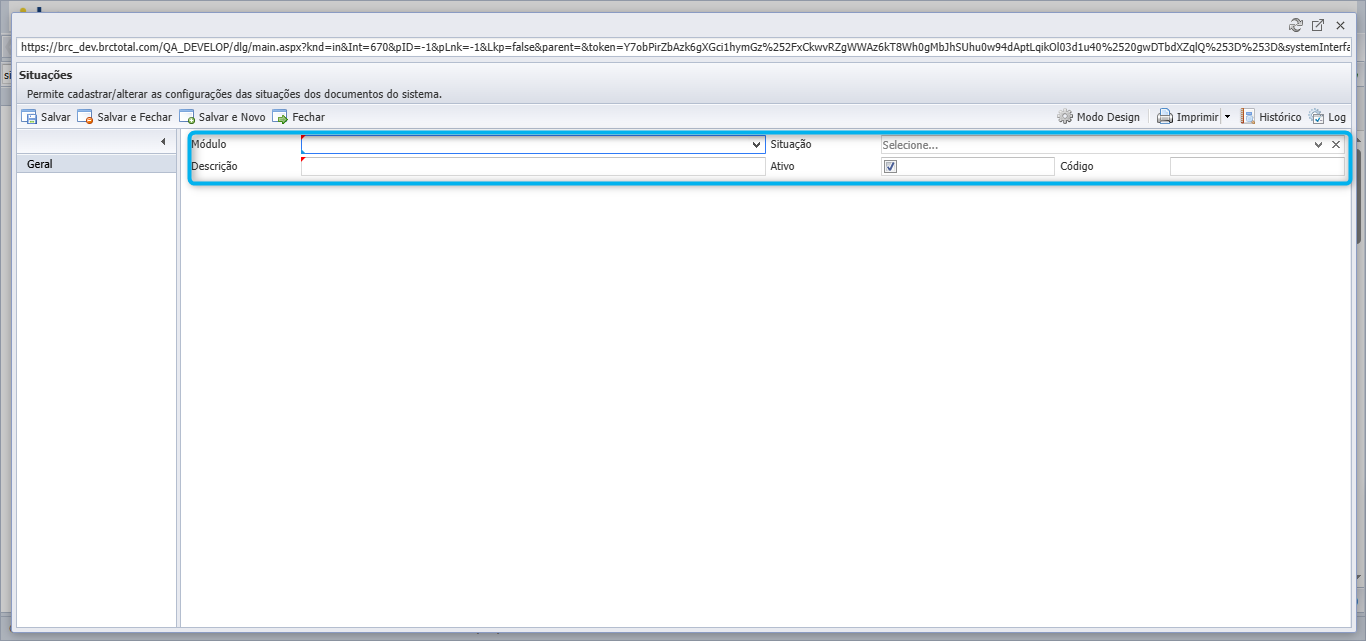
Task: Click the refresh icon in the dialog header
Action: (1296, 25)
